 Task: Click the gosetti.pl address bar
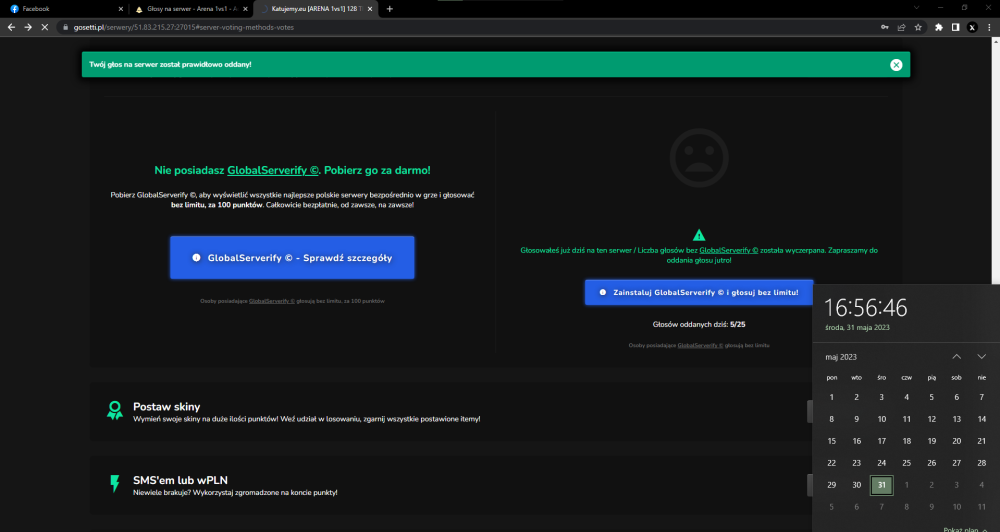469,27
